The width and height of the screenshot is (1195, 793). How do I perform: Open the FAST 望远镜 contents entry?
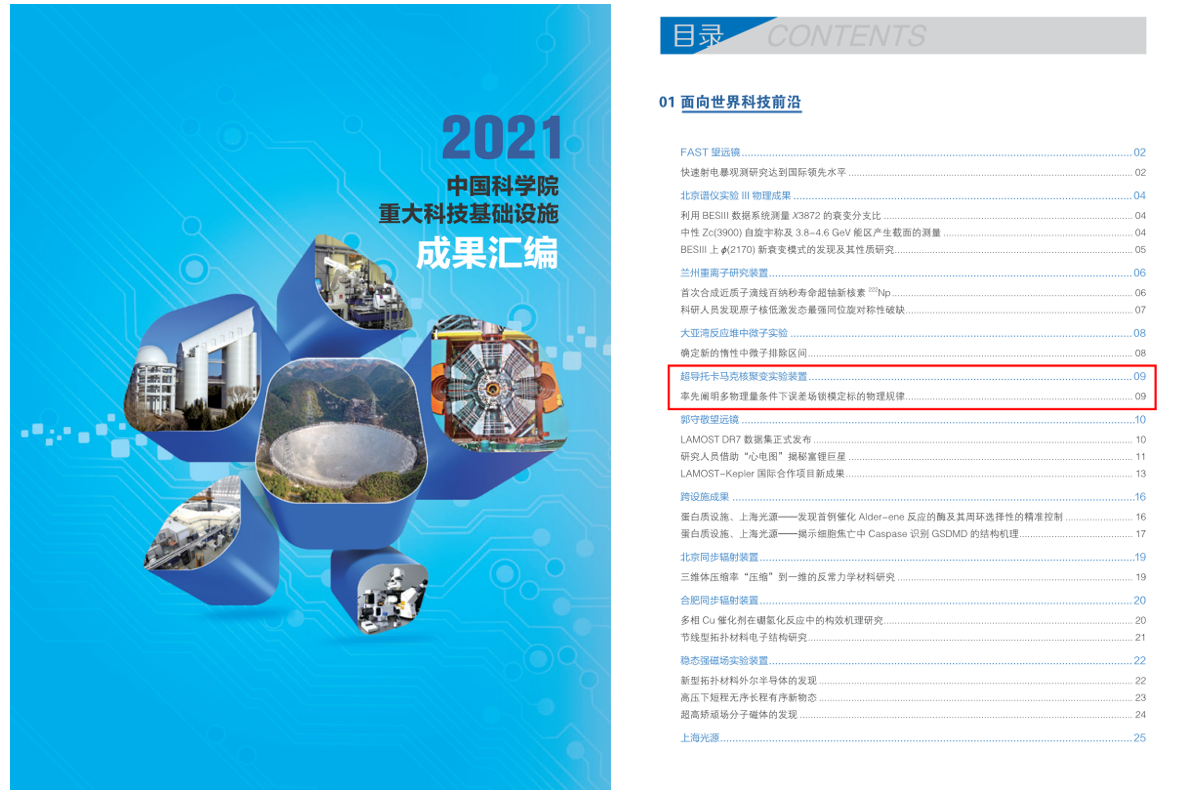[x=710, y=153]
